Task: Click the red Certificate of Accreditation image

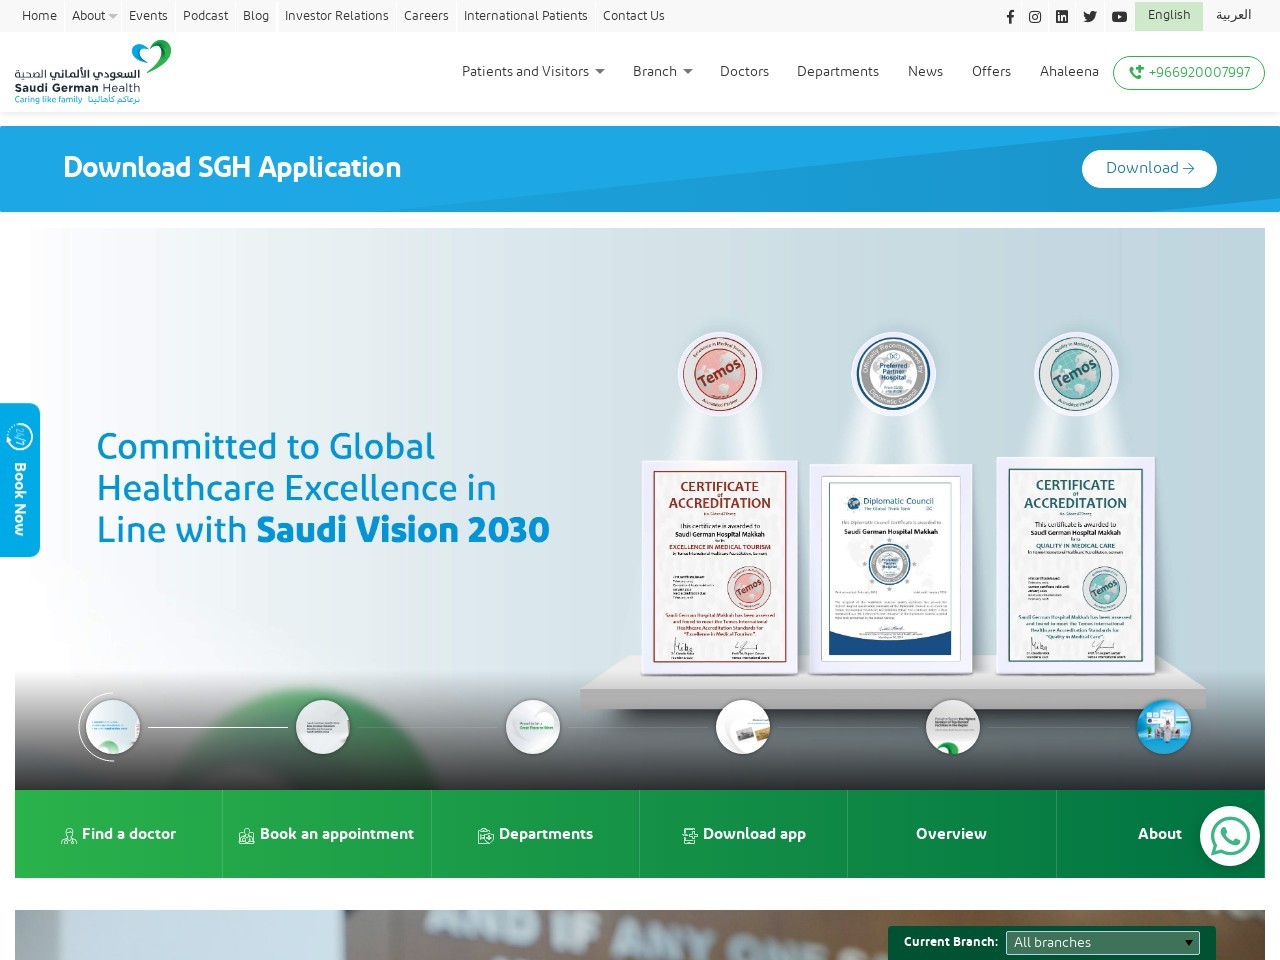Action: click(x=720, y=567)
